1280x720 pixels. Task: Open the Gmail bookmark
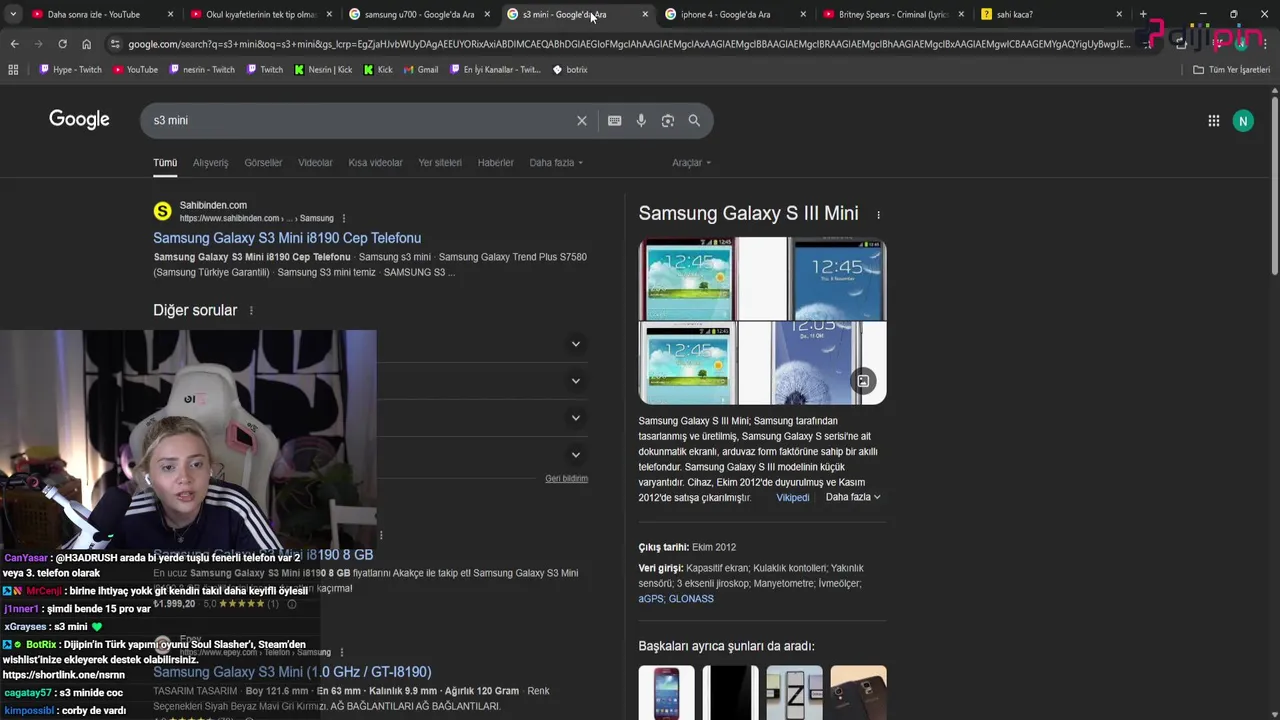click(x=421, y=70)
